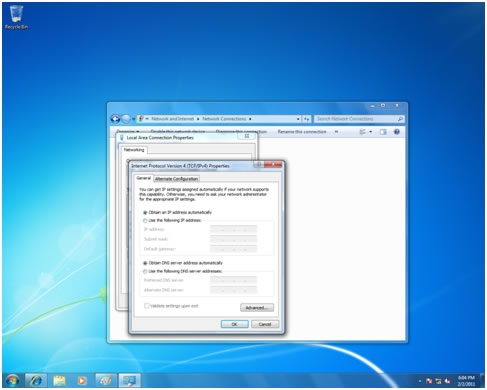
Task: Open address bar previous locations dropdown
Action: 298,119
